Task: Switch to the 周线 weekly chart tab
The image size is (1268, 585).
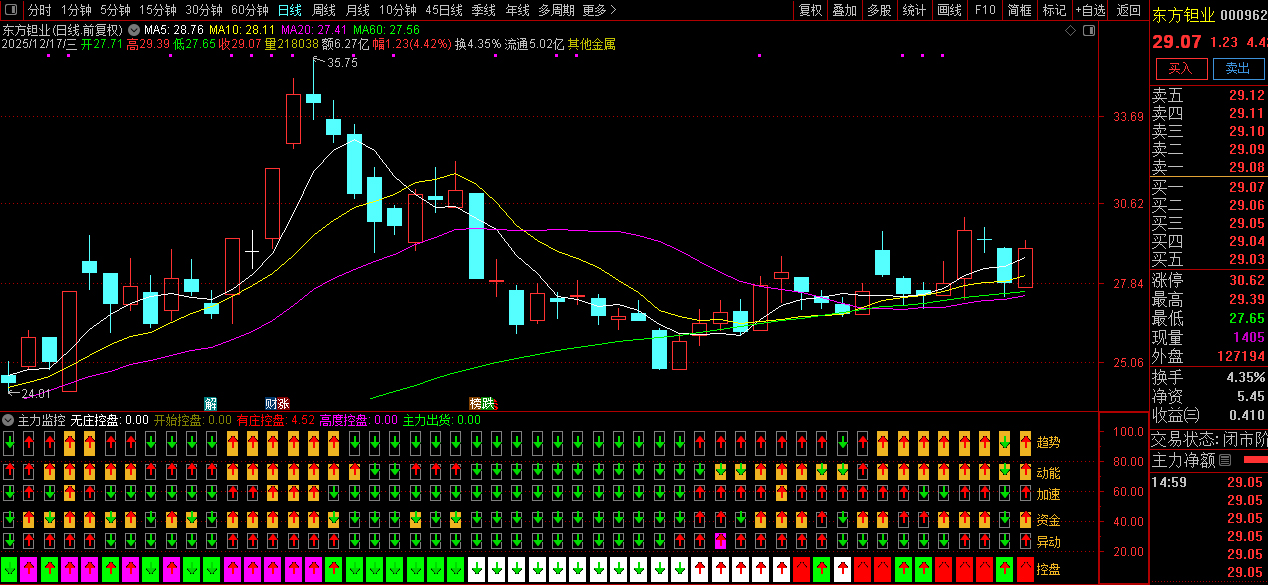Action: pyautogui.click(x=323, y=10)
